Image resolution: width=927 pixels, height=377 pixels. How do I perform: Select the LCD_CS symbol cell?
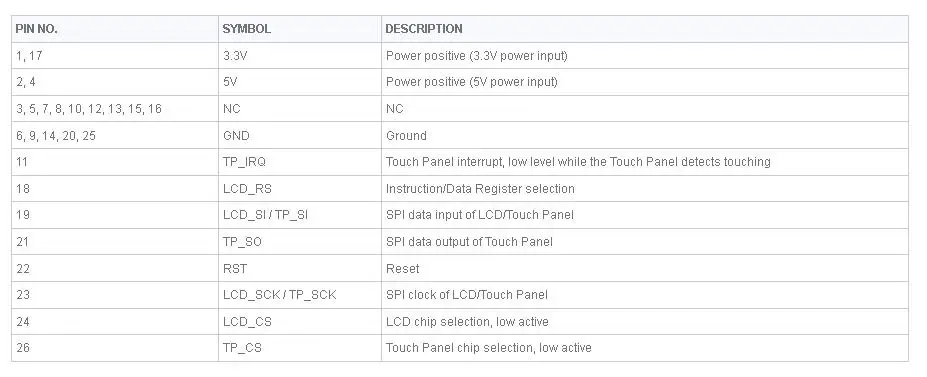300,321
